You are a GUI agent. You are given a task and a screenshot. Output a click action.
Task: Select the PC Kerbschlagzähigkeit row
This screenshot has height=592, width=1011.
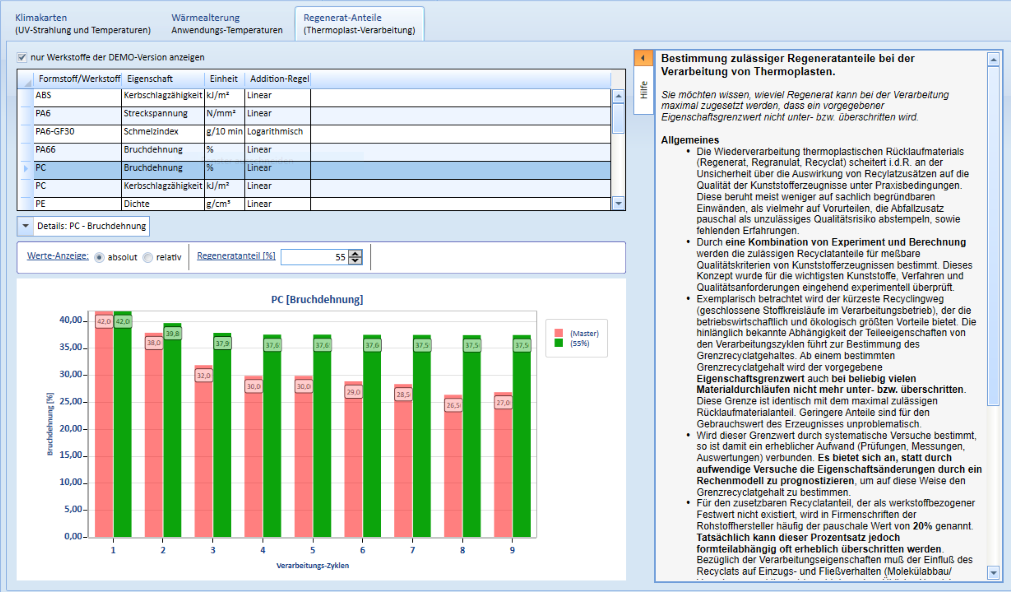coord(315,186)
